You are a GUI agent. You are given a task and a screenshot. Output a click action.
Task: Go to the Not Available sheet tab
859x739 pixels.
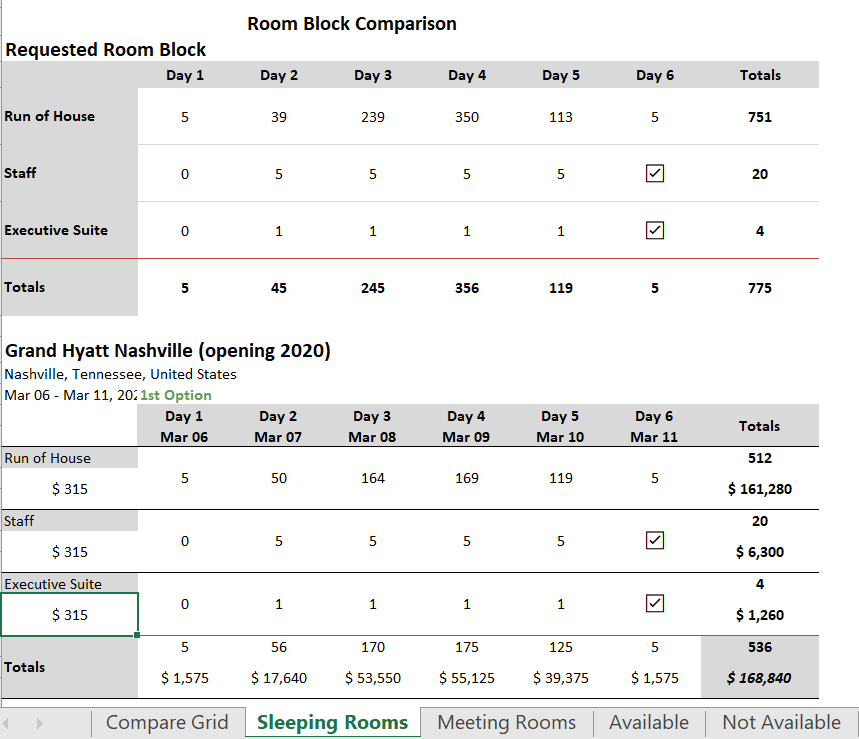(781, 722)
